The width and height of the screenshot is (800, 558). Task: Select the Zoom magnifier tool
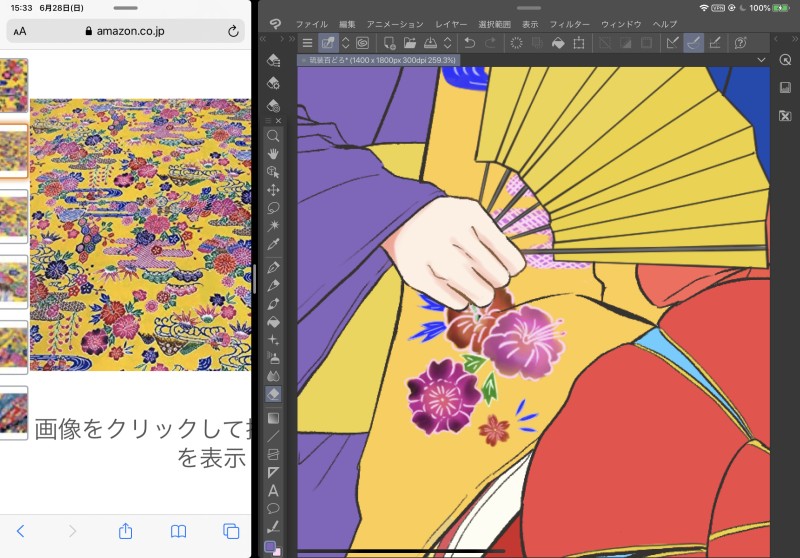273,135
